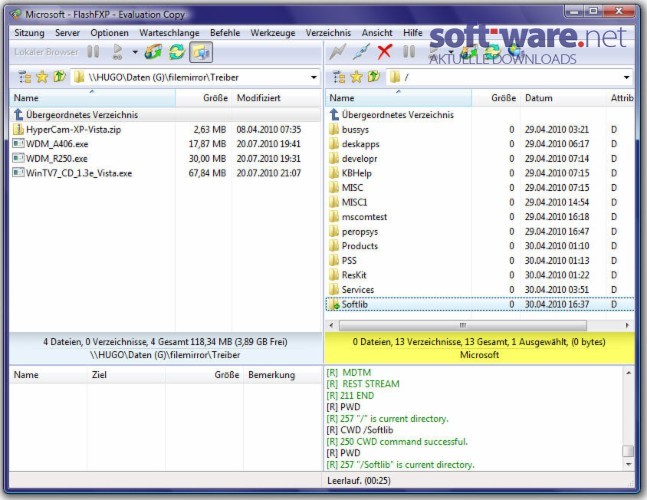Click the log panel scroll down arrow
This screenshot has height=500, width=647.
pyautogui.click(x=628, y=465)
